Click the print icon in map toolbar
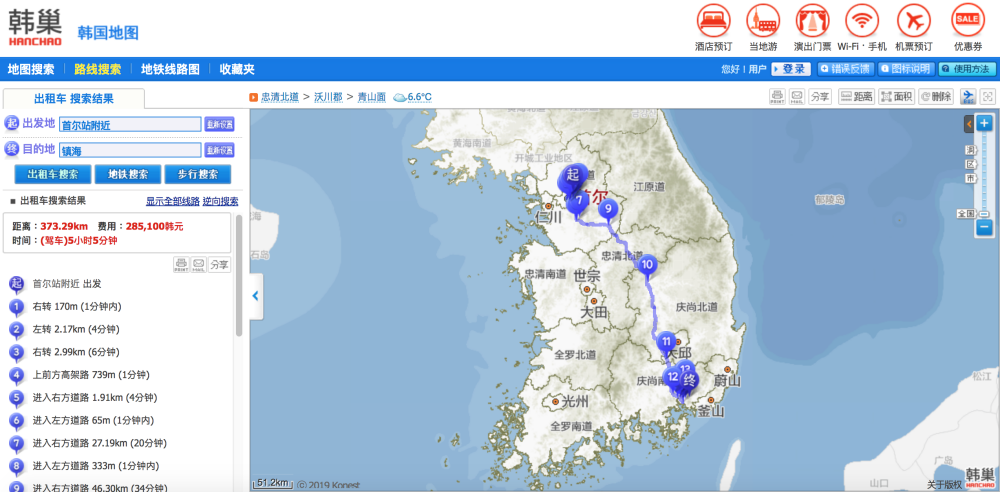The image size is (1000, 492). (777, 97)
